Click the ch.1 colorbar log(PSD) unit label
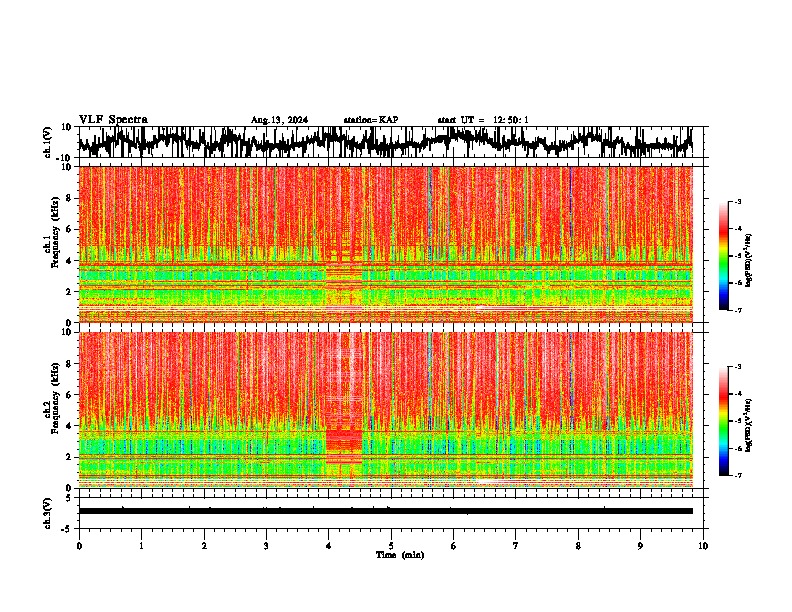Image resolution: width=792 pixels, height=612 pixels. click(x=750, y=261)
